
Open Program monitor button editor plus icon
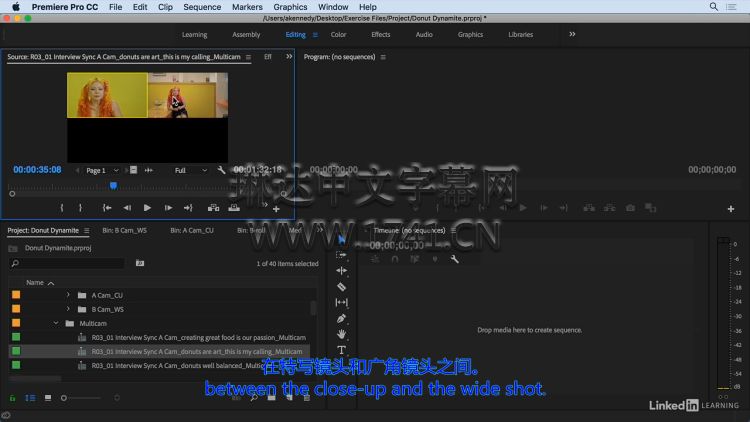[x=731, y=209]
